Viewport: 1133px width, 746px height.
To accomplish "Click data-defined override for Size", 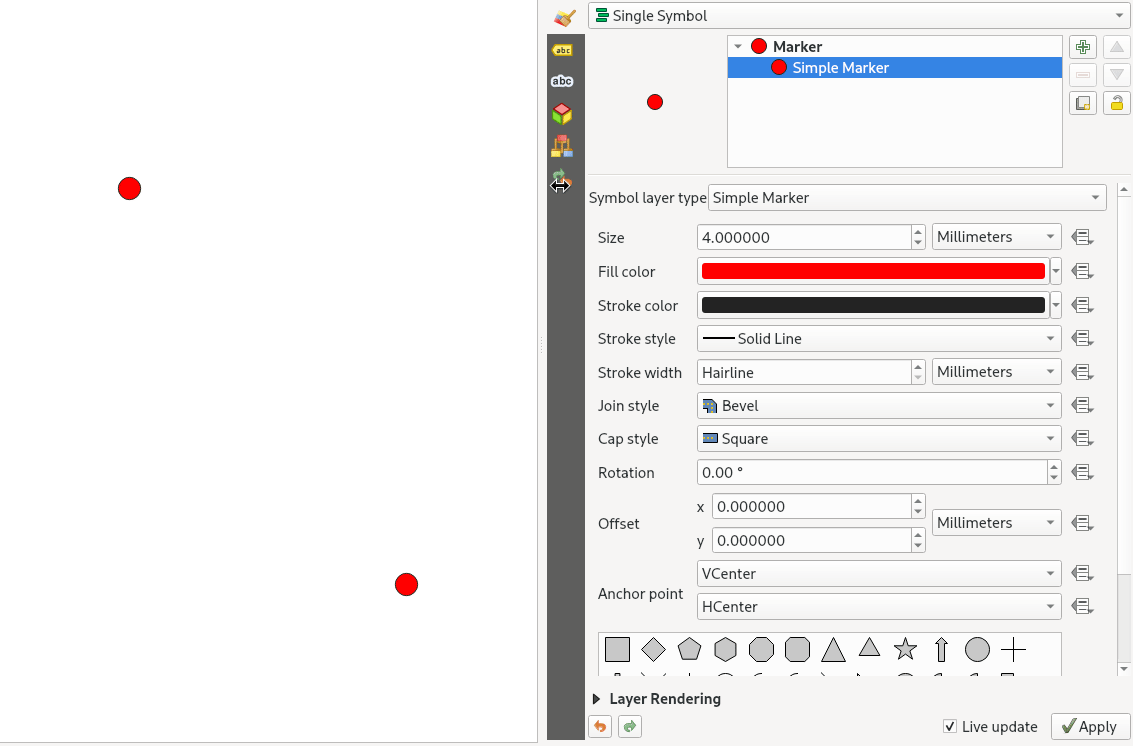I will point(1082,238).
